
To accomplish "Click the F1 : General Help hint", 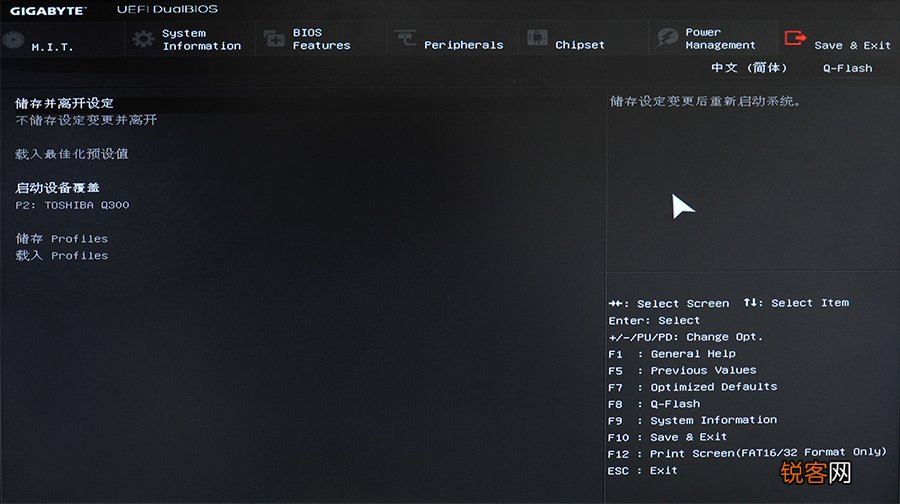I will 672,354.
